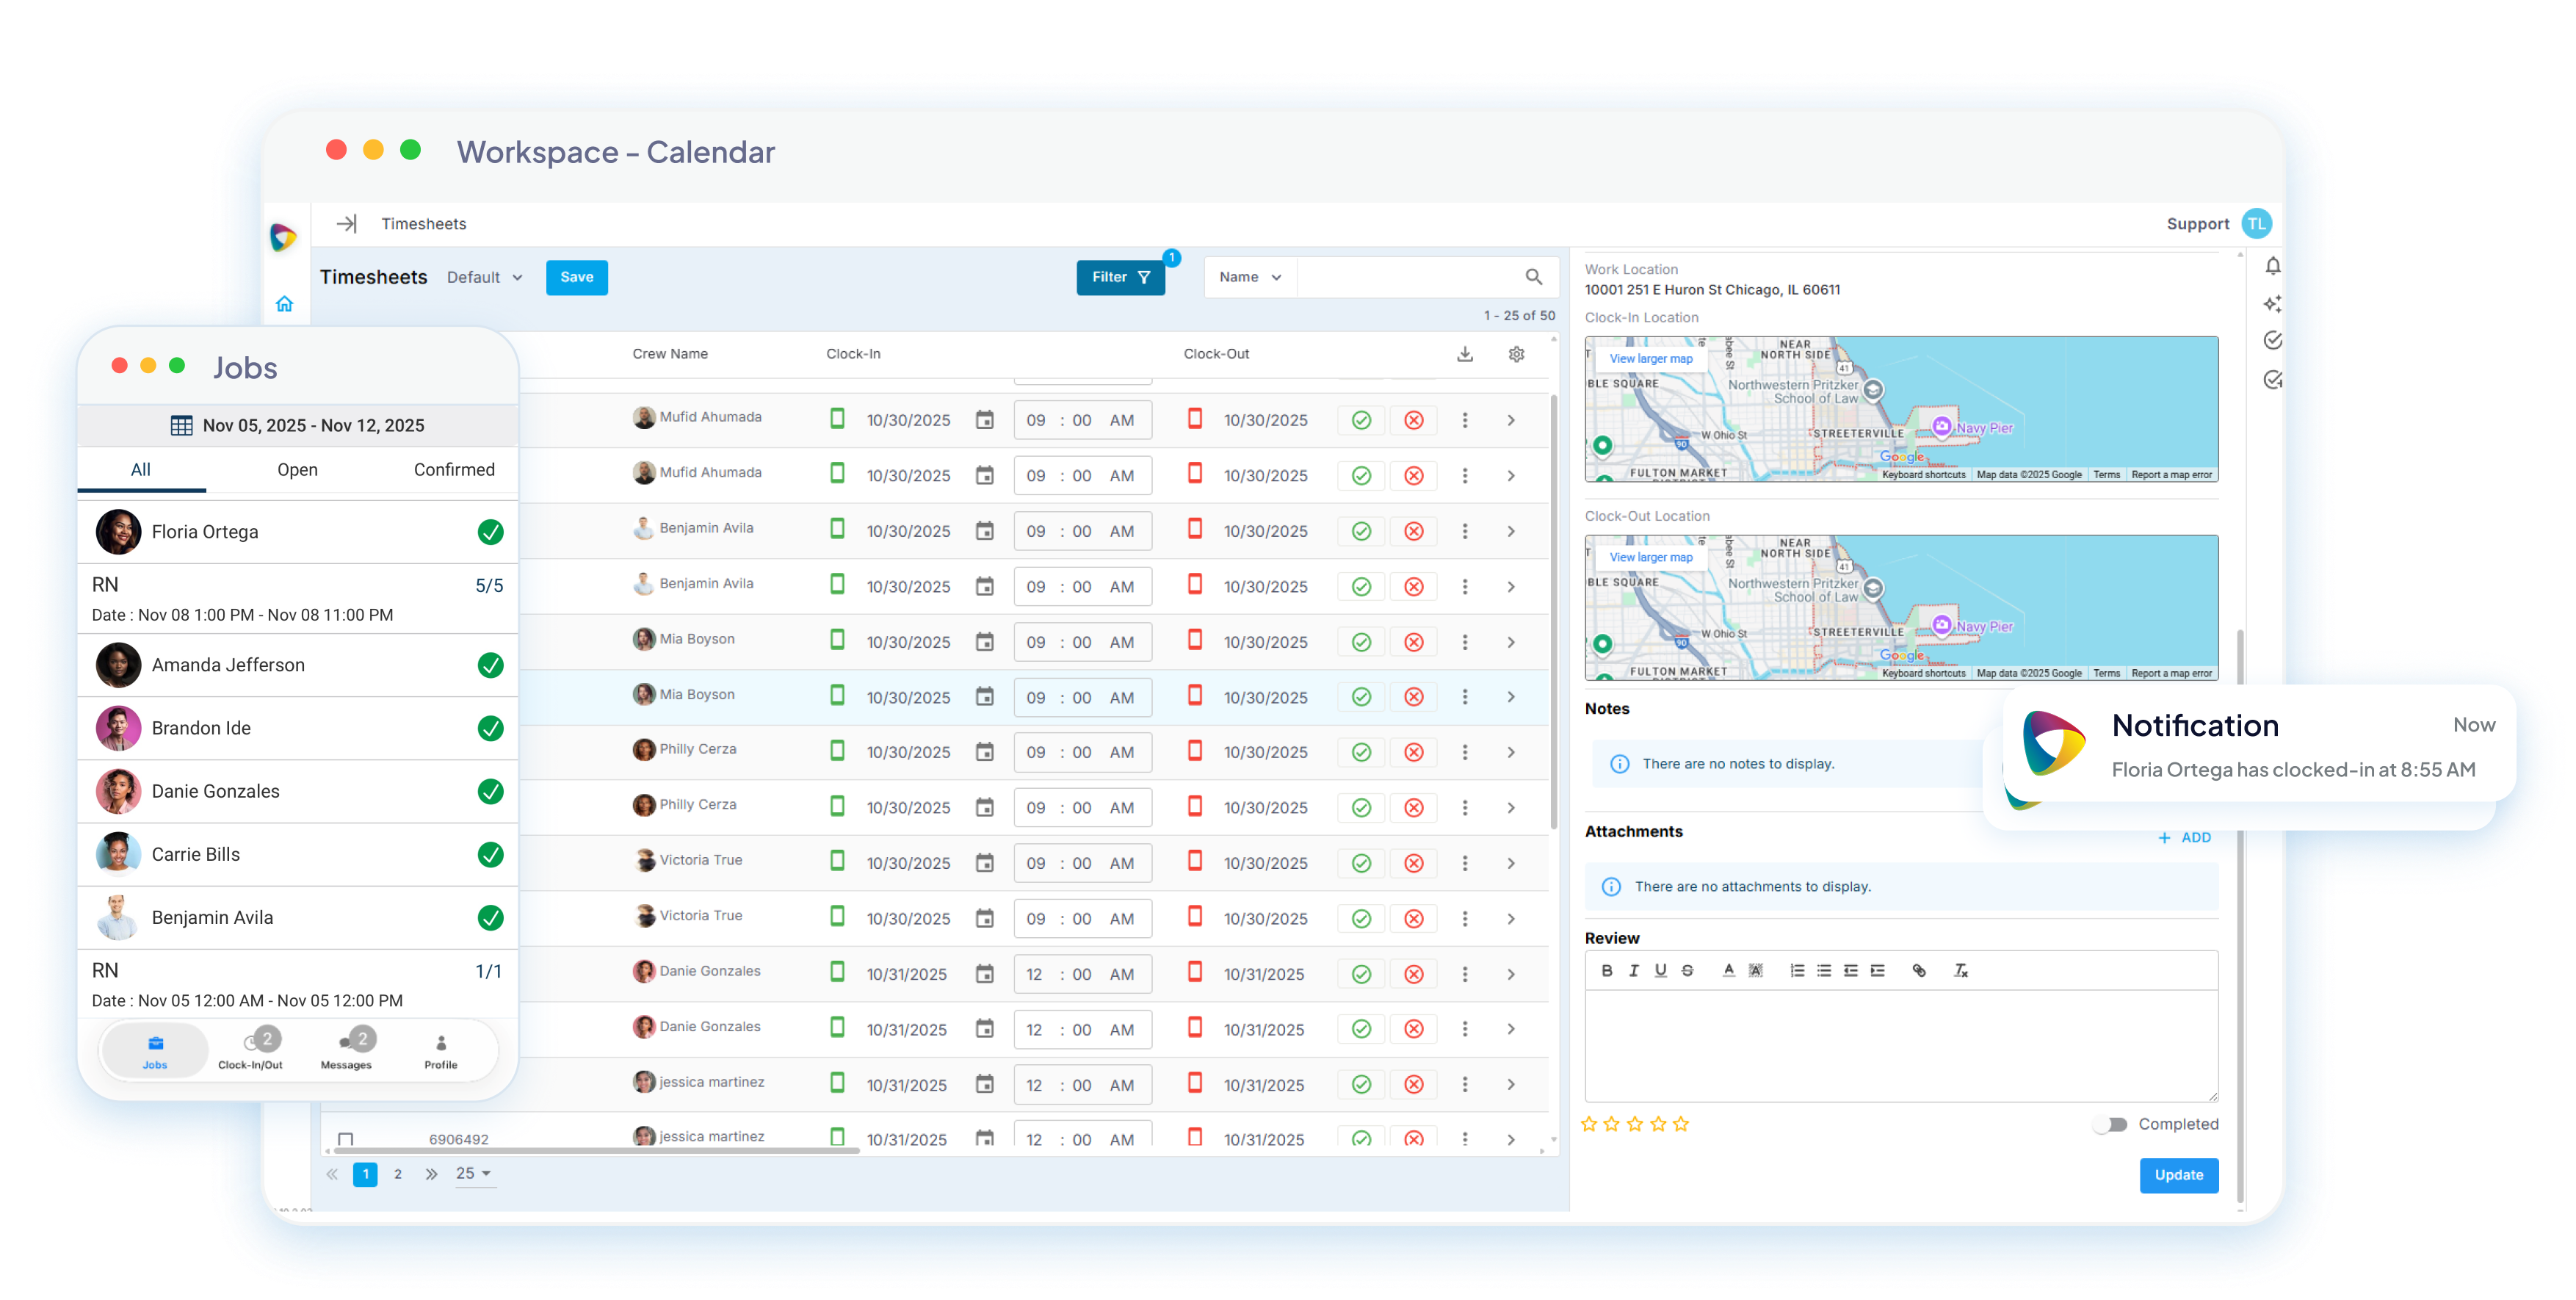
Task: Expand first jessica martinez row details chevron
Action: [x=1511, y=1085]
